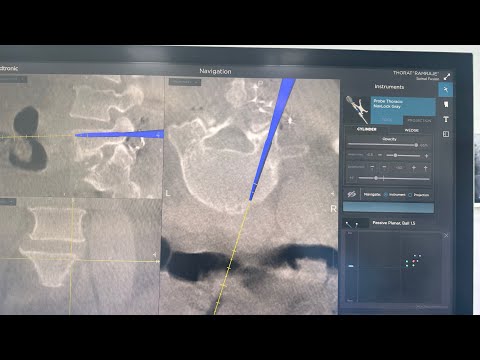Click the probe instrument thumbnail image
Image resolution: width=480 pixels, height=360 pixels.
[x=357, y=110]
